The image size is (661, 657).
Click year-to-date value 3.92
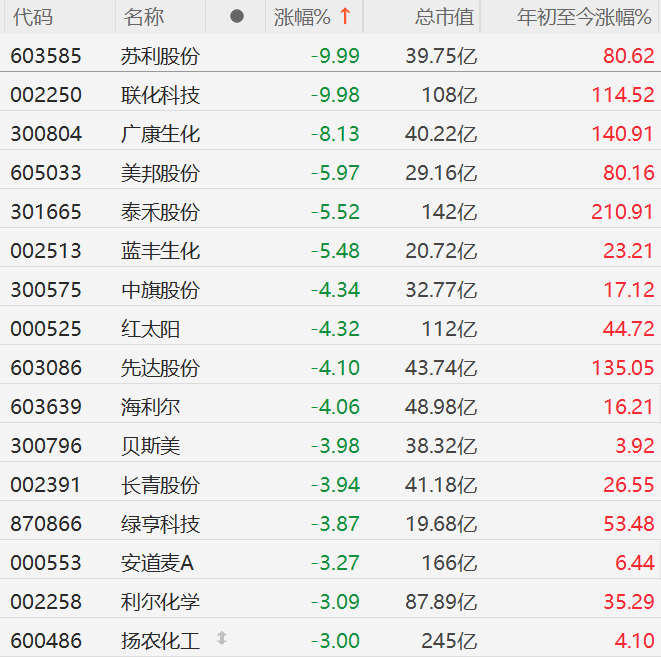[x=635, y=446]
